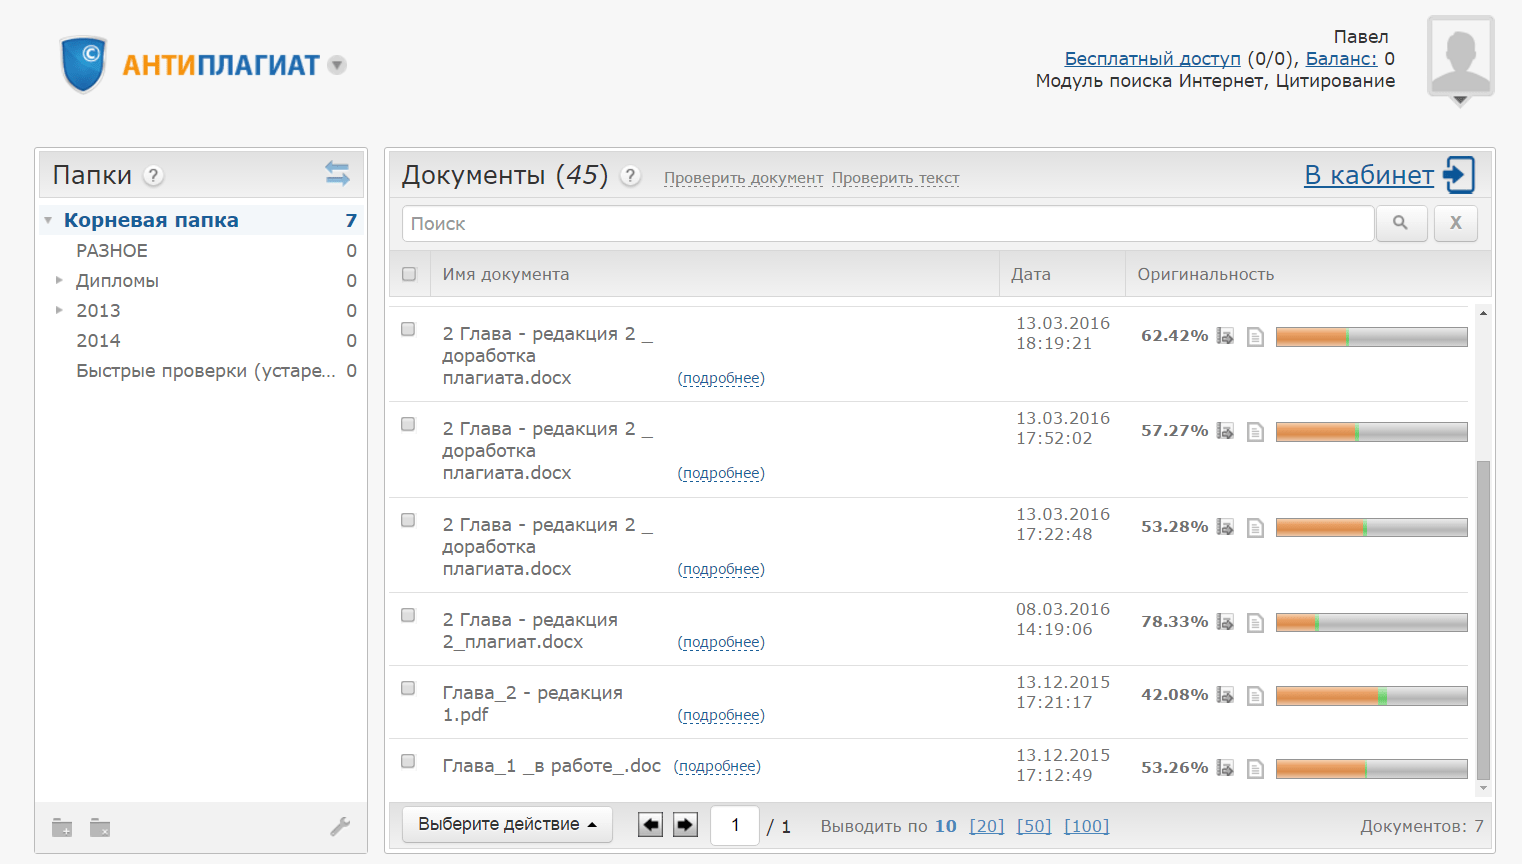Image resolution: width=1522 pixels, height=864 pixels.
Task: Open the Быстрые проверки folder
Action: pos(206,370)
